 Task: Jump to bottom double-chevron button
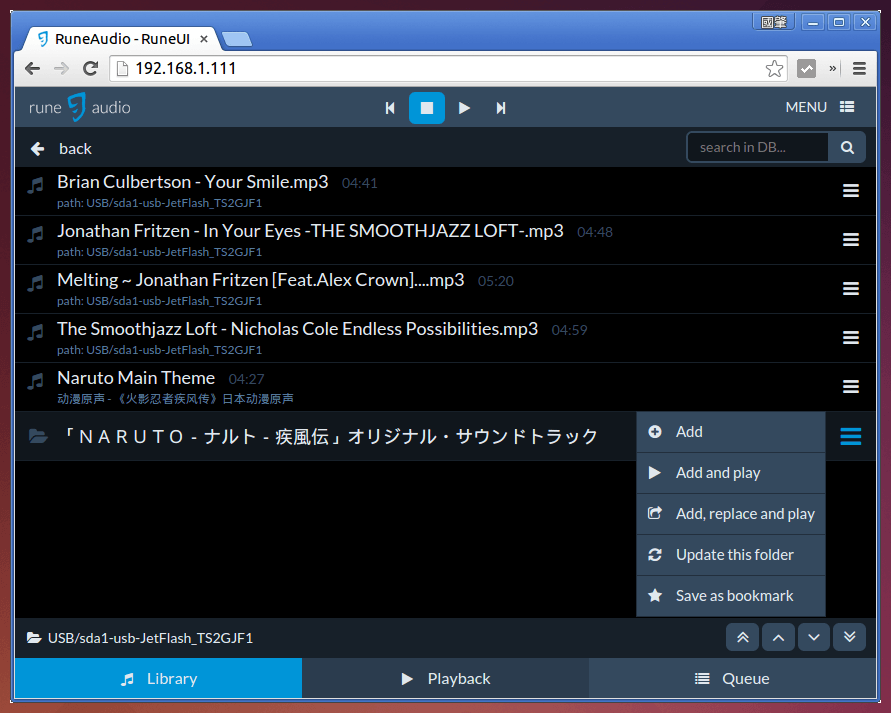pos(849,637)
